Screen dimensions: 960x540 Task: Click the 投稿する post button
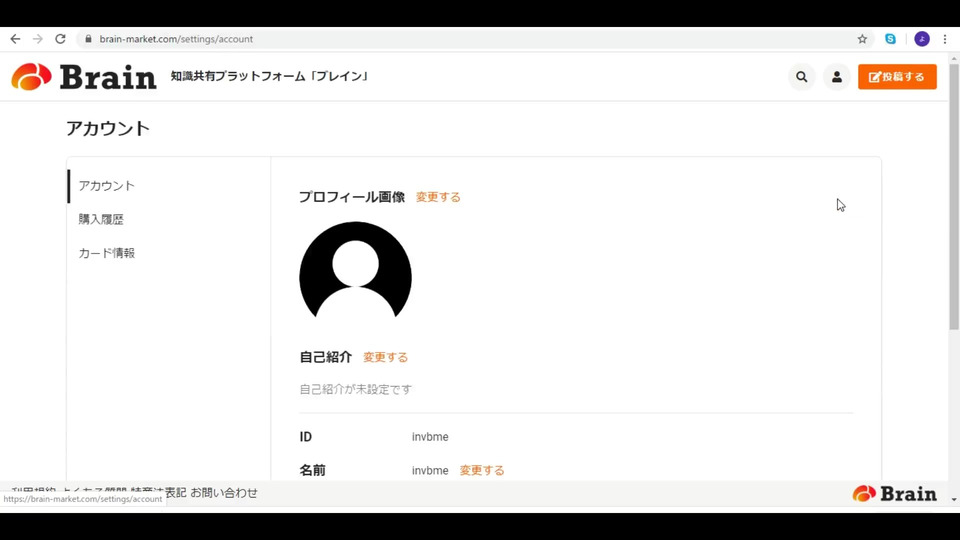coord(897,77)
